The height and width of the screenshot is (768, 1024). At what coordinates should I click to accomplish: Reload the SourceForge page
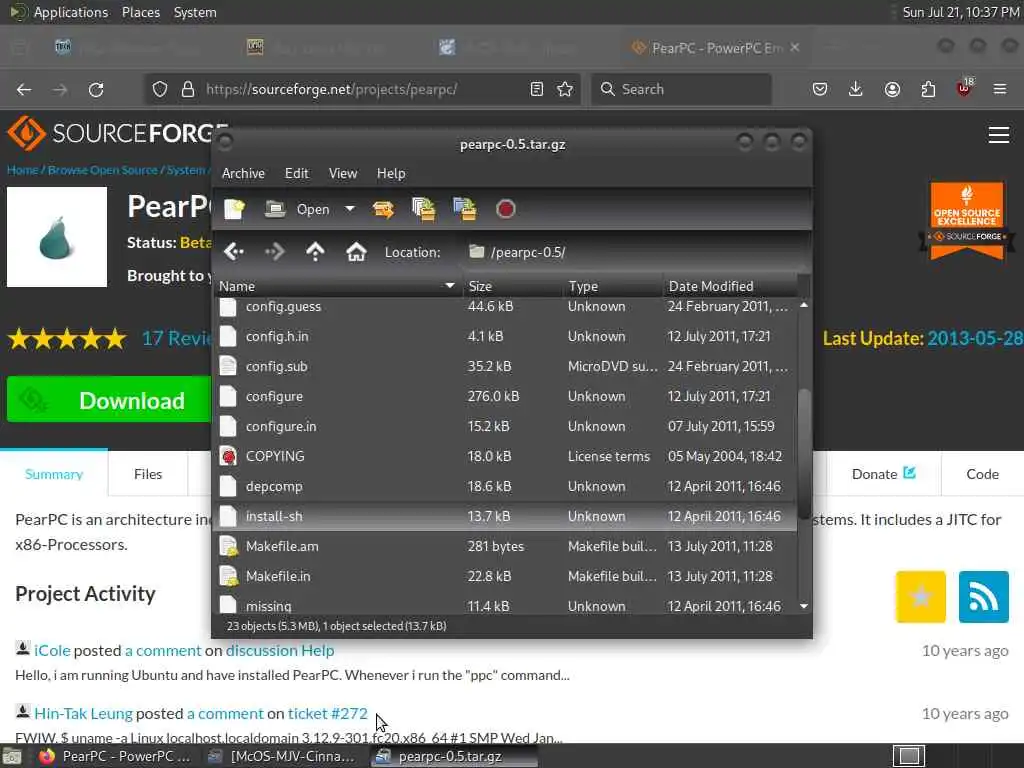pos(96,89)
